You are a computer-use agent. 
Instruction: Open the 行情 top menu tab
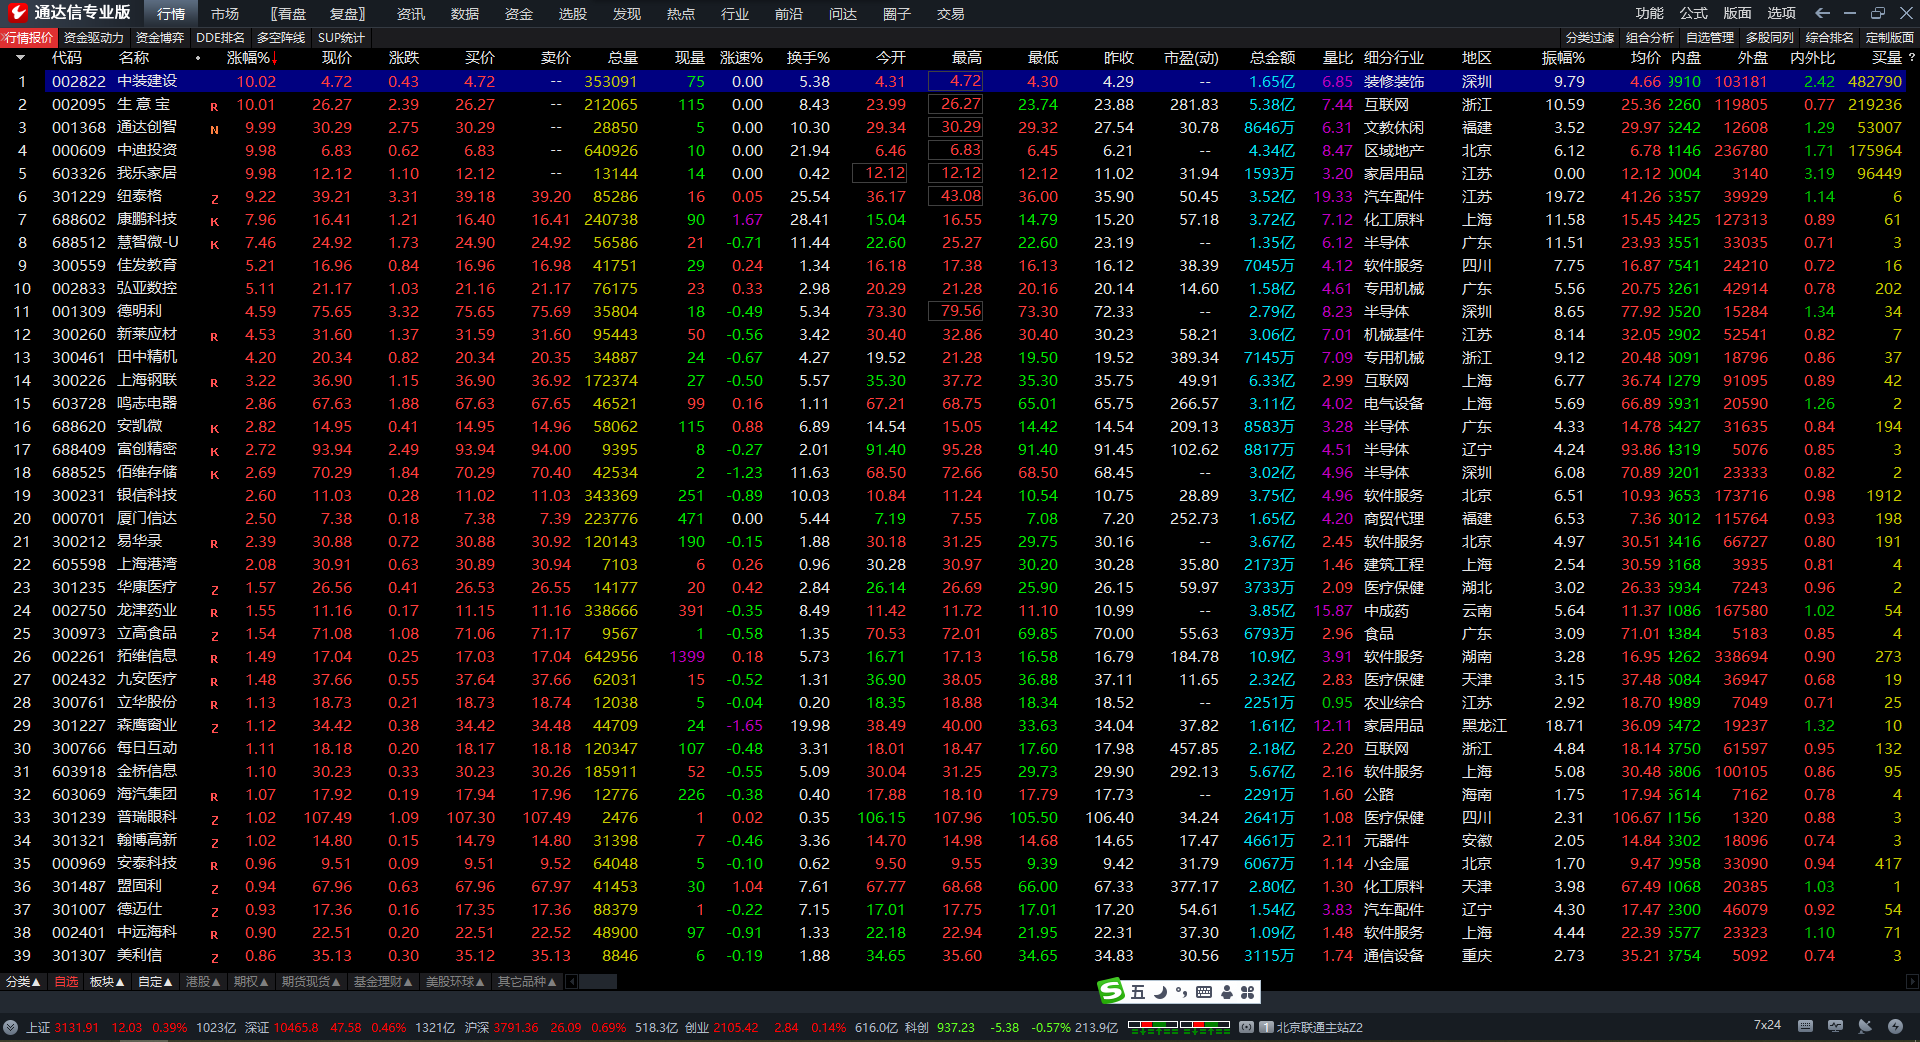coord(171,14)
